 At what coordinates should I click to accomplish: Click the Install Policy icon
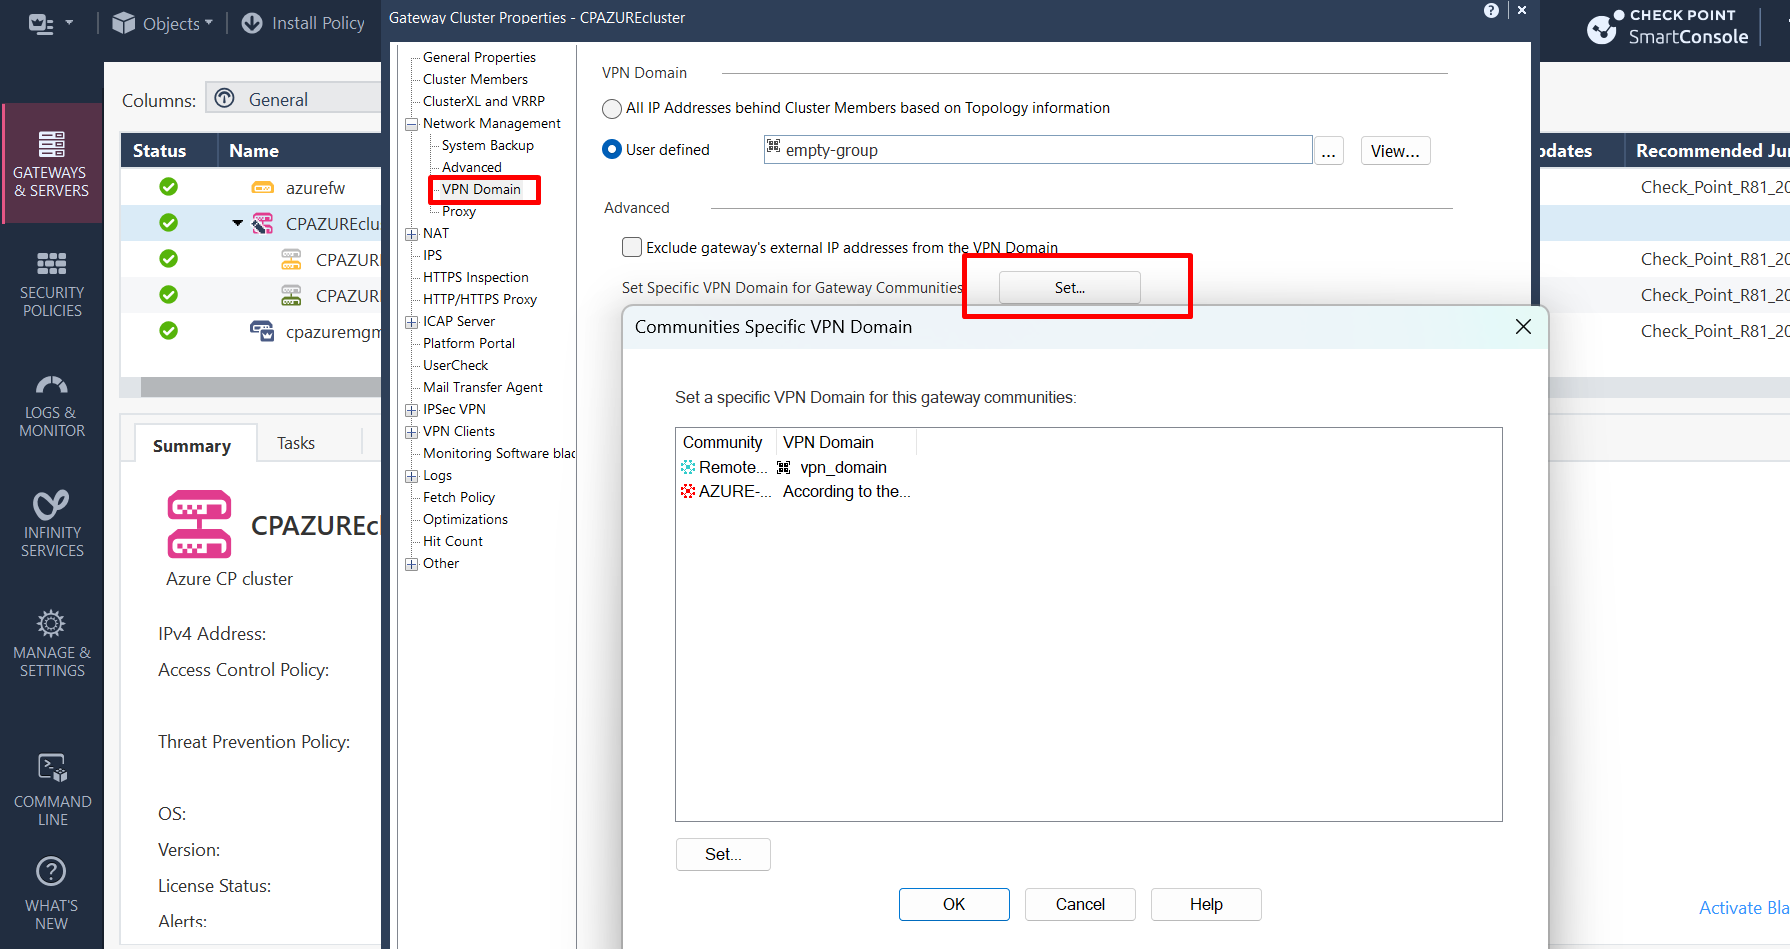252,22
